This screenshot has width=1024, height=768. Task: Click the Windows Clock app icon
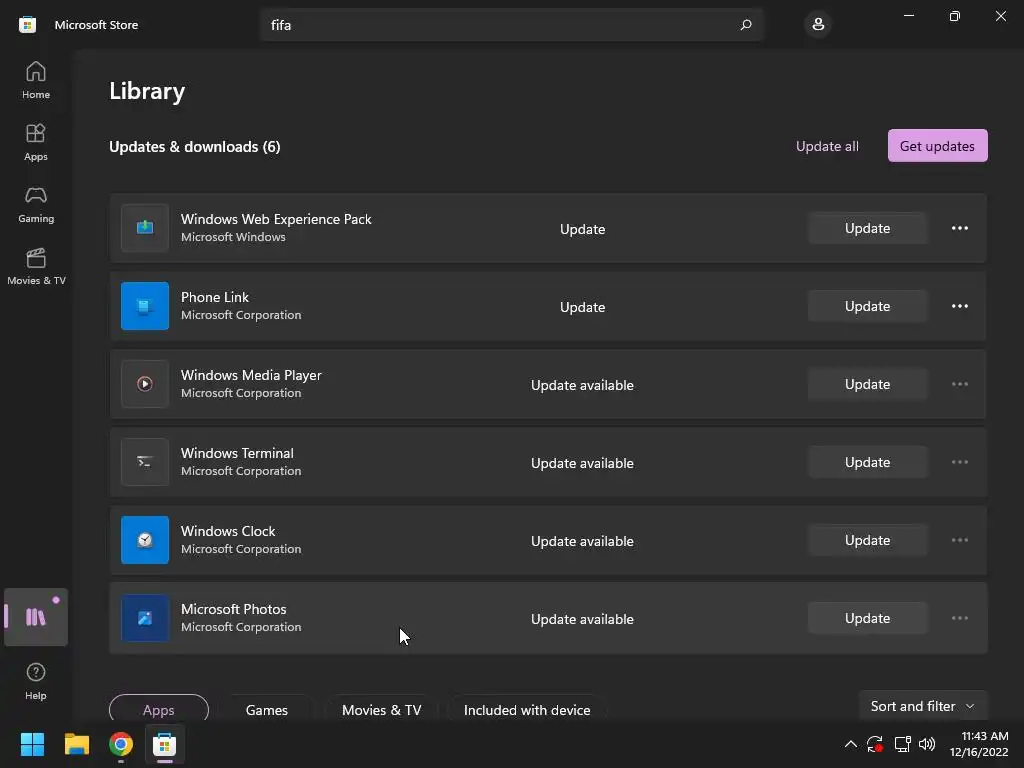coord(145,540)
